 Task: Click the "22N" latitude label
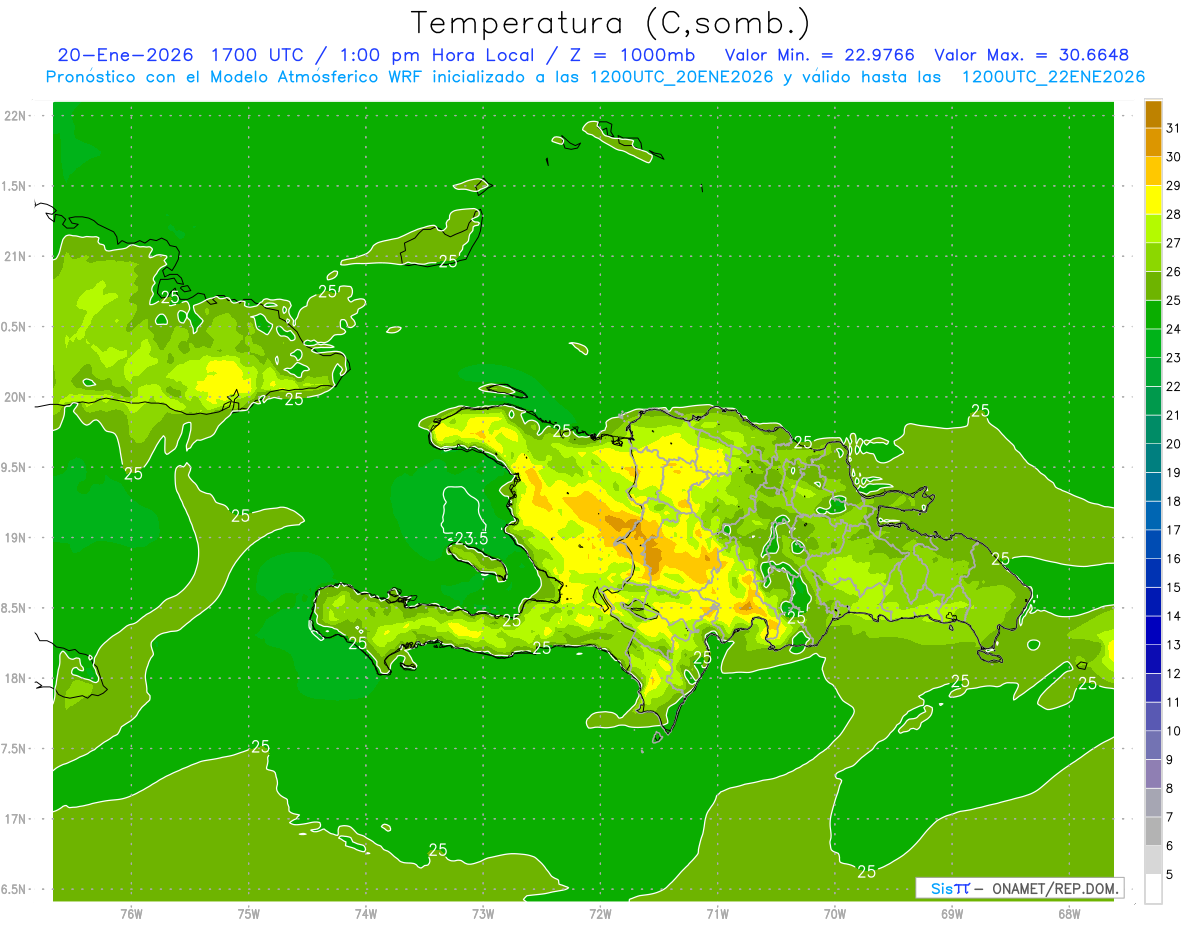pos(16,116)
